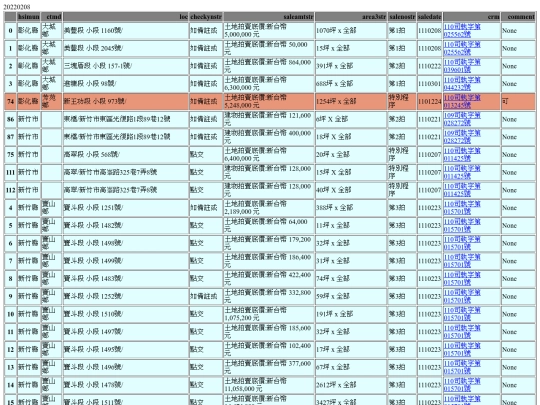
Task: Click the comment column header
Action: point(519,17)
